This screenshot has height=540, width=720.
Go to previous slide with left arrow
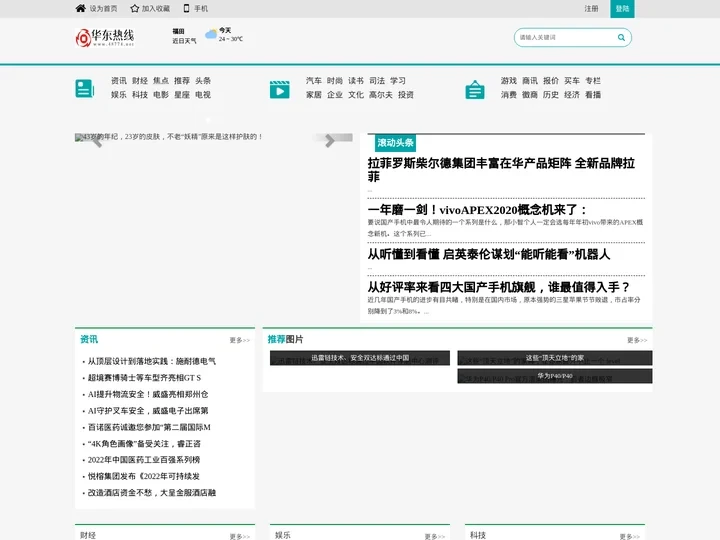pyautogui.click(x=97, y=141)
